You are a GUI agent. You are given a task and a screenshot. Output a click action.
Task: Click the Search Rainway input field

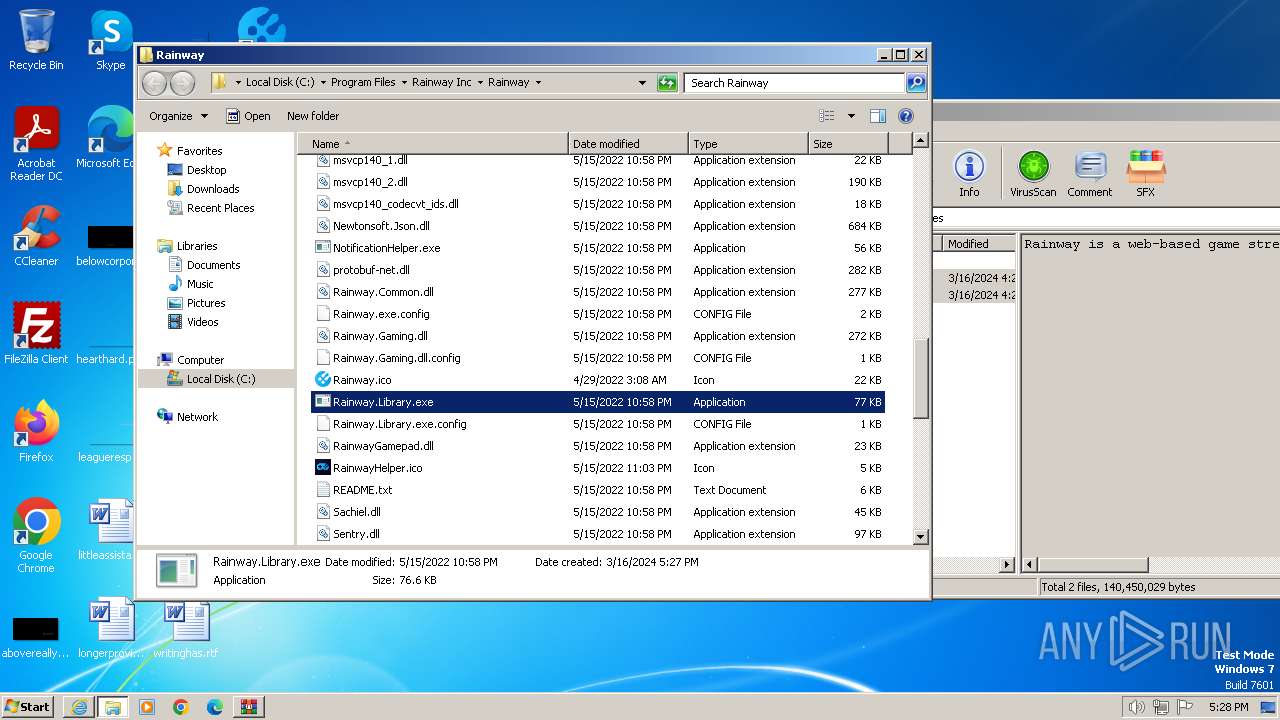click(x=795, y=83)
